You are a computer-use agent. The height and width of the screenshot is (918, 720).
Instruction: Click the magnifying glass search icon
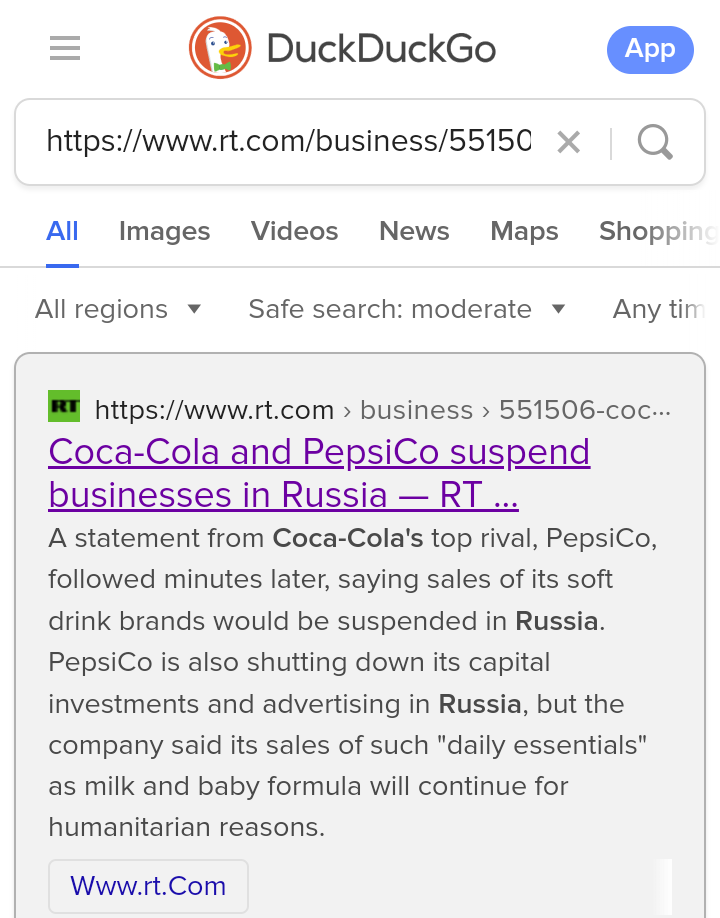655,142
